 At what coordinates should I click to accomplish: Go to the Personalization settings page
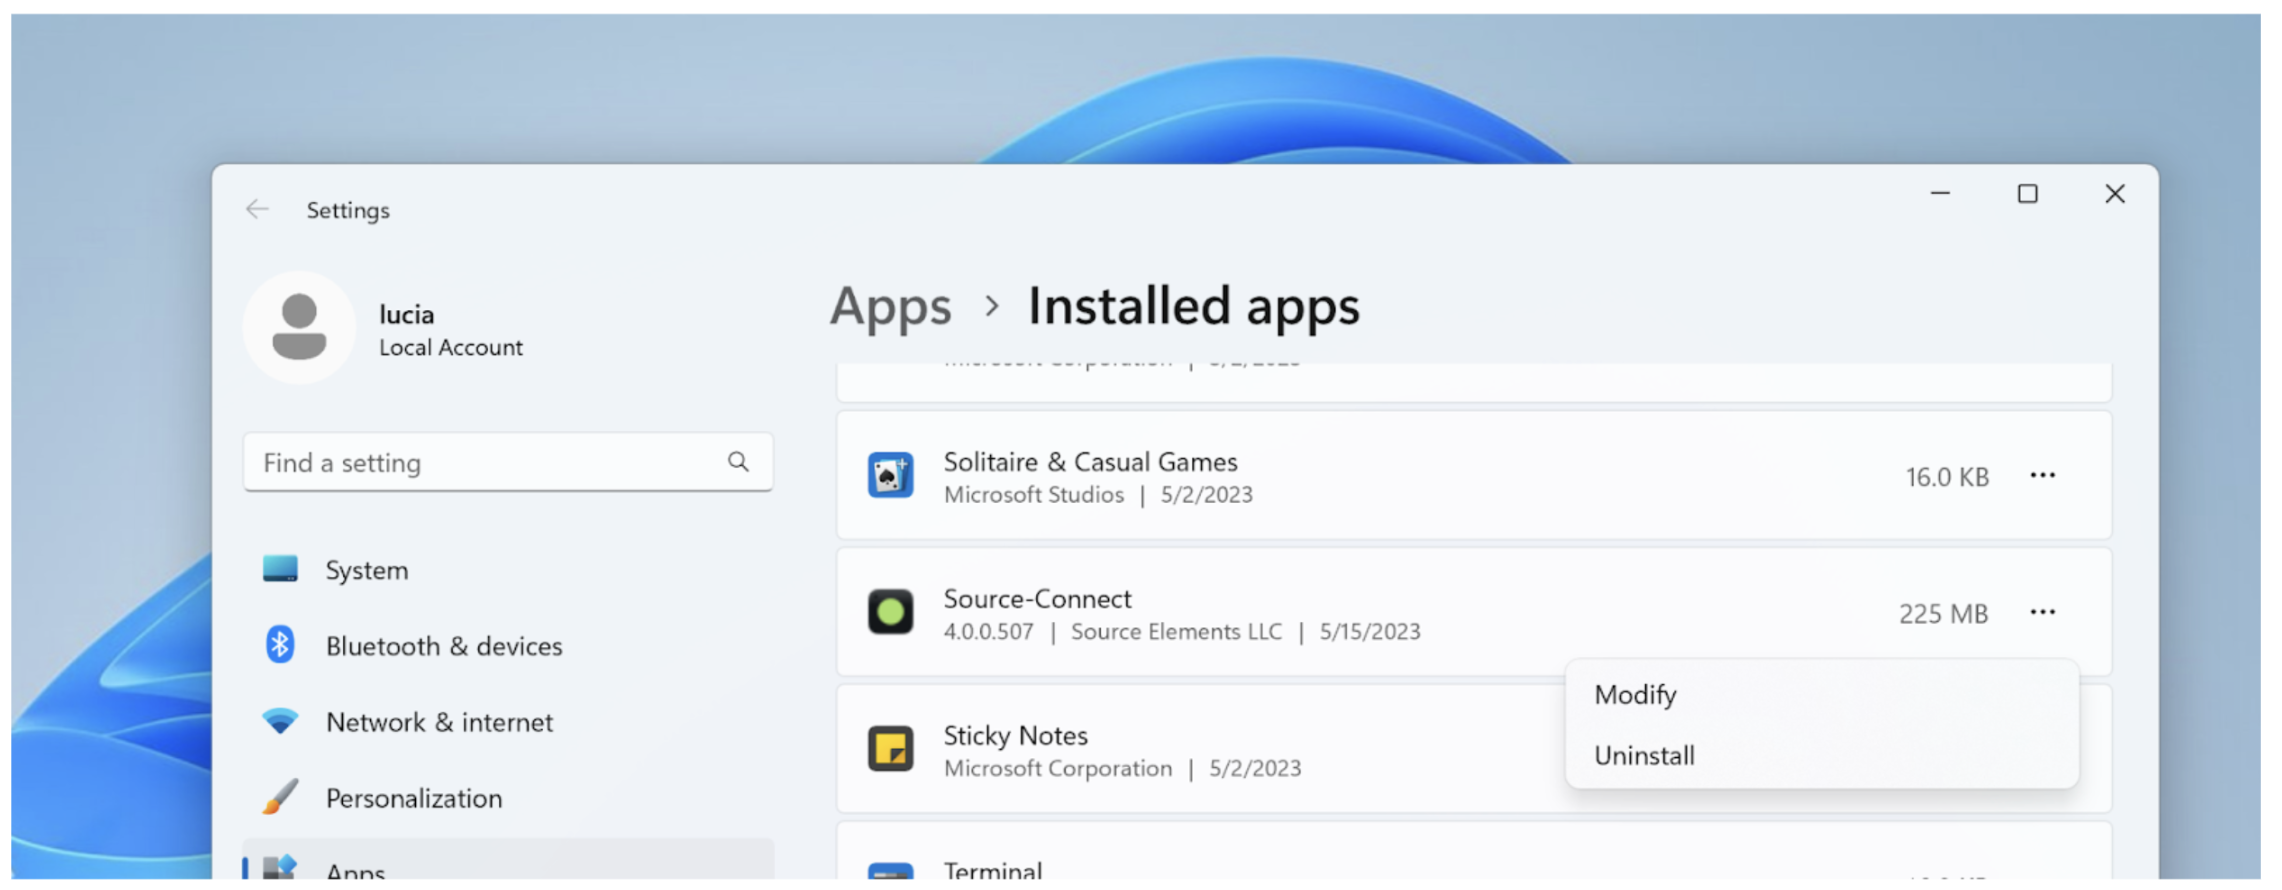[414, 798]
